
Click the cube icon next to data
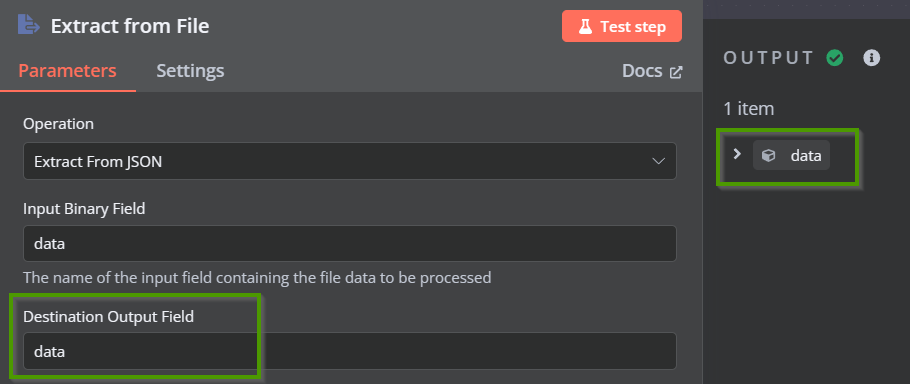(768, 155)
